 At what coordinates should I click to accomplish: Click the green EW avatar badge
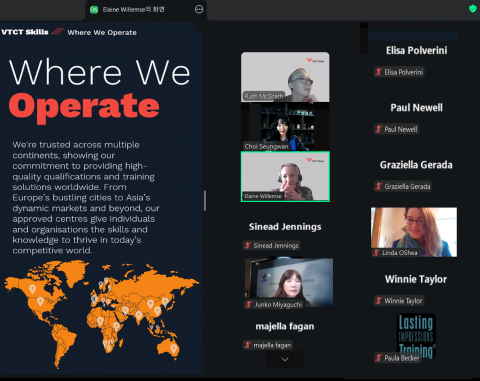[94, 10]
